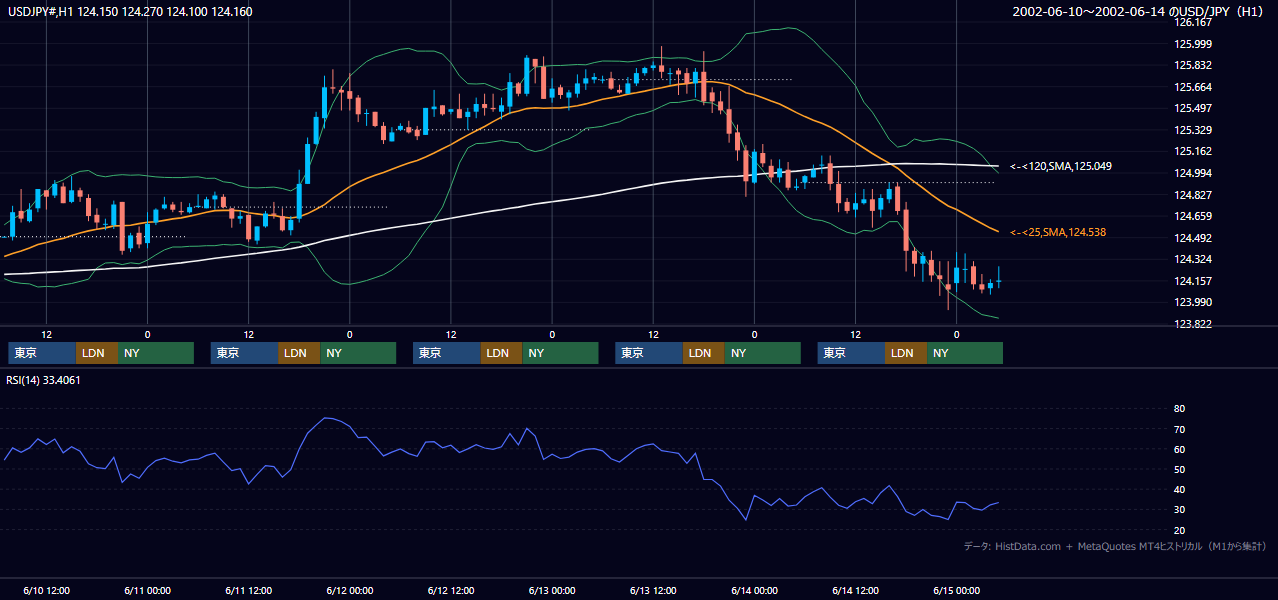The image size is (1278, 600).
Task: Click the RSI level 60 label
Action: 1179,449
